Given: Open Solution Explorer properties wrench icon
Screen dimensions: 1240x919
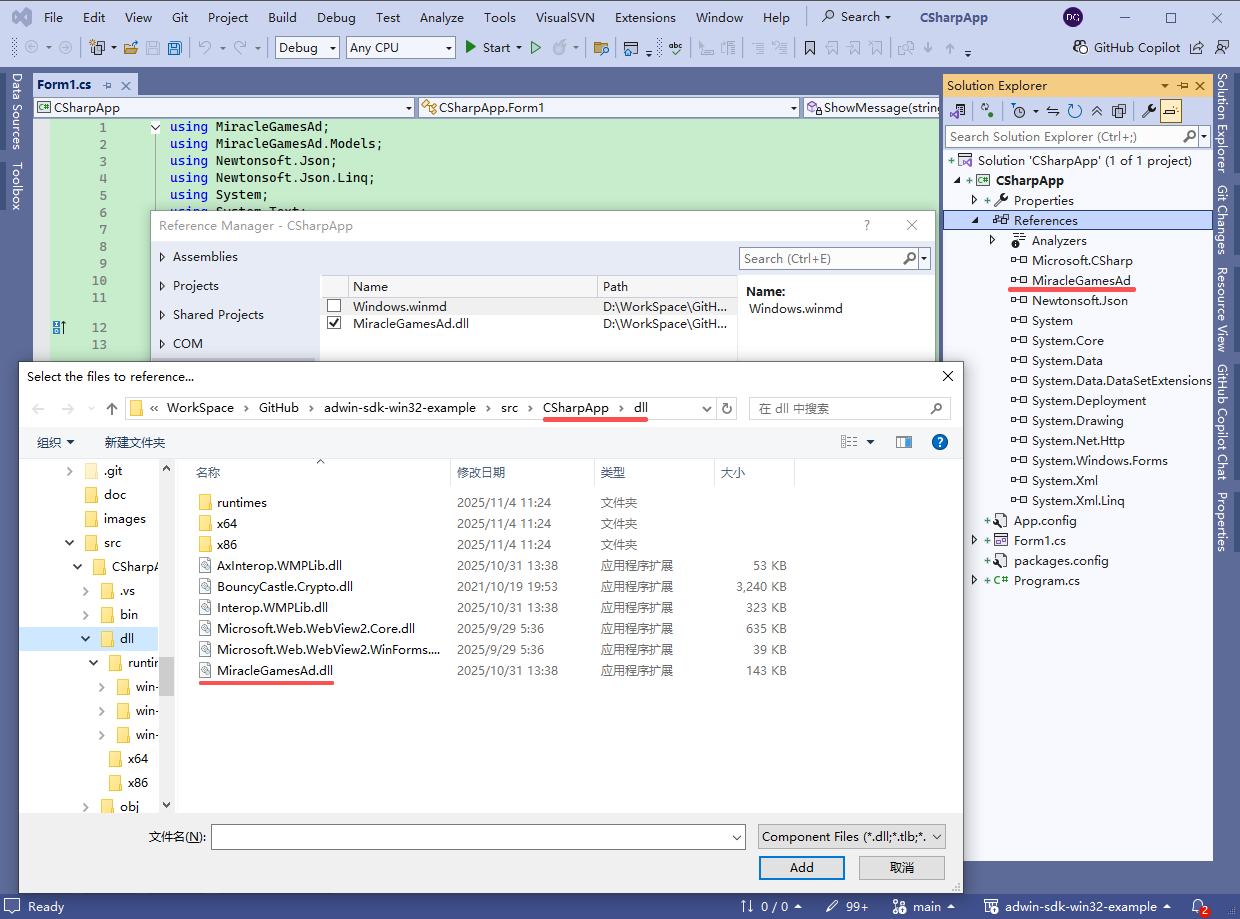Looking at the screenshot, I should (x=1149, y=110).
